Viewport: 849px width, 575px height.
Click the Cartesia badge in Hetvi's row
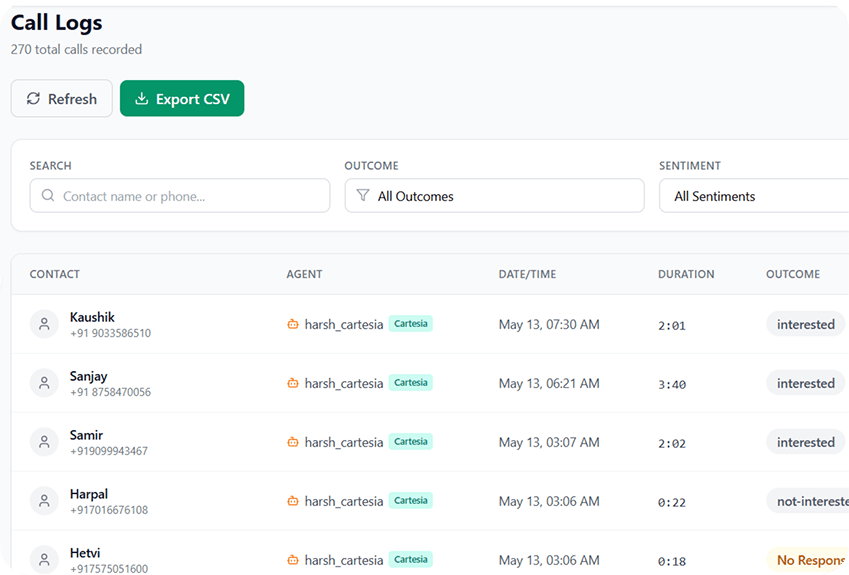click(410, 559)
